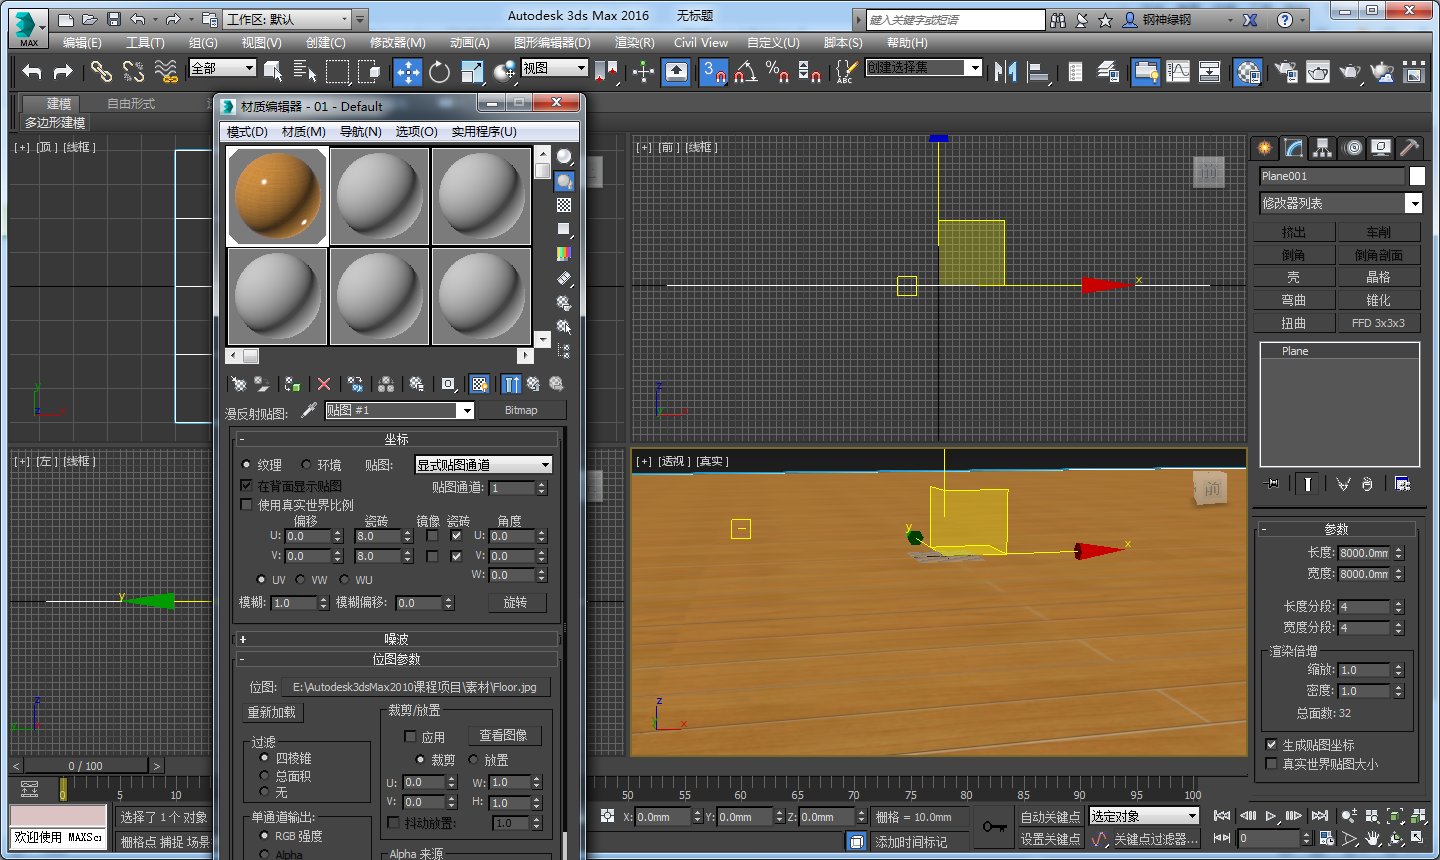The height and width of the screenshot is (860, 1440).
Task: Pick material from object with eyedropper
Action: [306, 410]
